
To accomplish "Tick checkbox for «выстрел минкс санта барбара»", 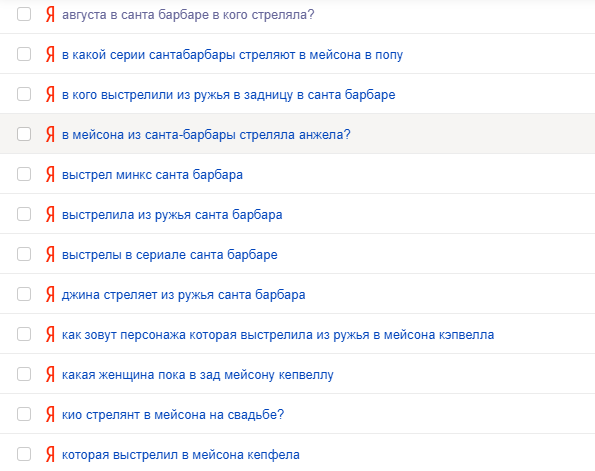I will 24,174.
